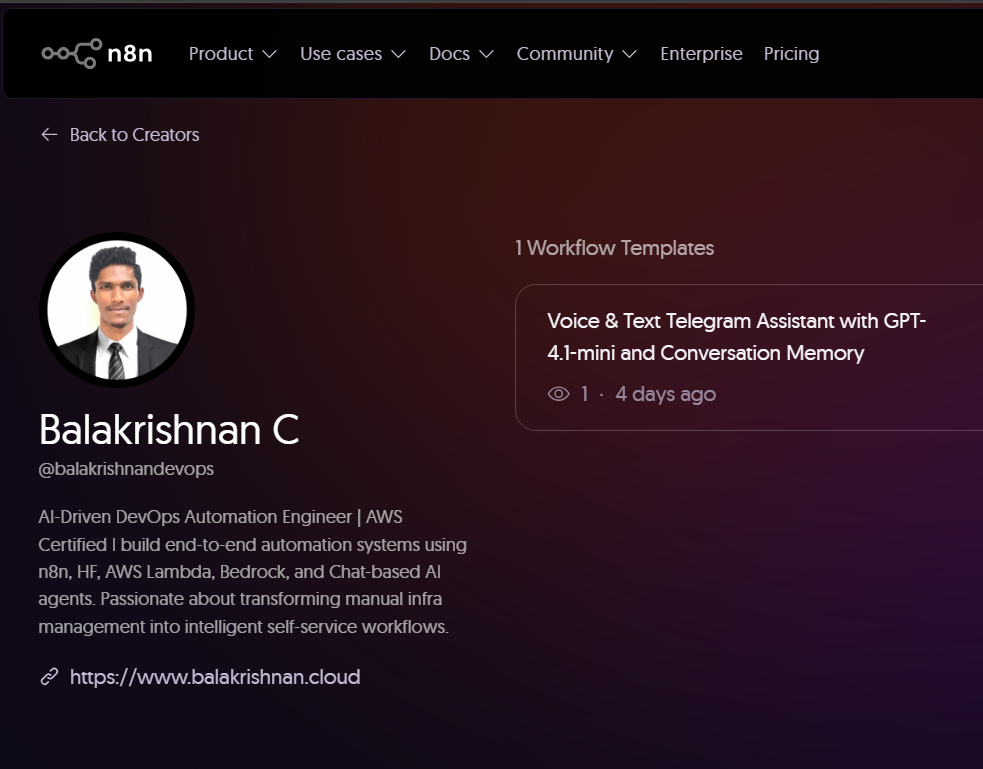The height and width of the screenshot is (769, 983).
Task: Click the "1 Workflow Templates" heading
Action: coord(614,248)
